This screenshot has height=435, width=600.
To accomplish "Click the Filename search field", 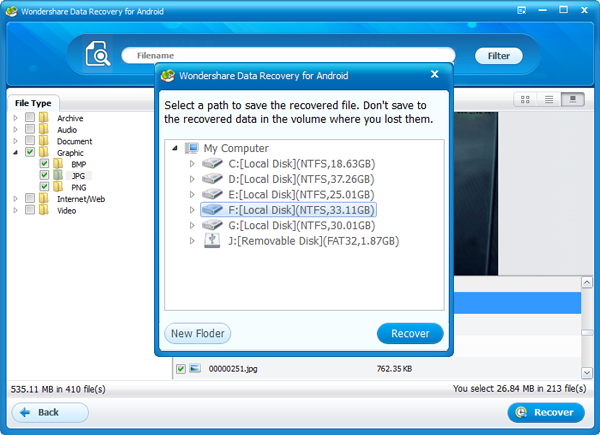I will tap(288, 55).
